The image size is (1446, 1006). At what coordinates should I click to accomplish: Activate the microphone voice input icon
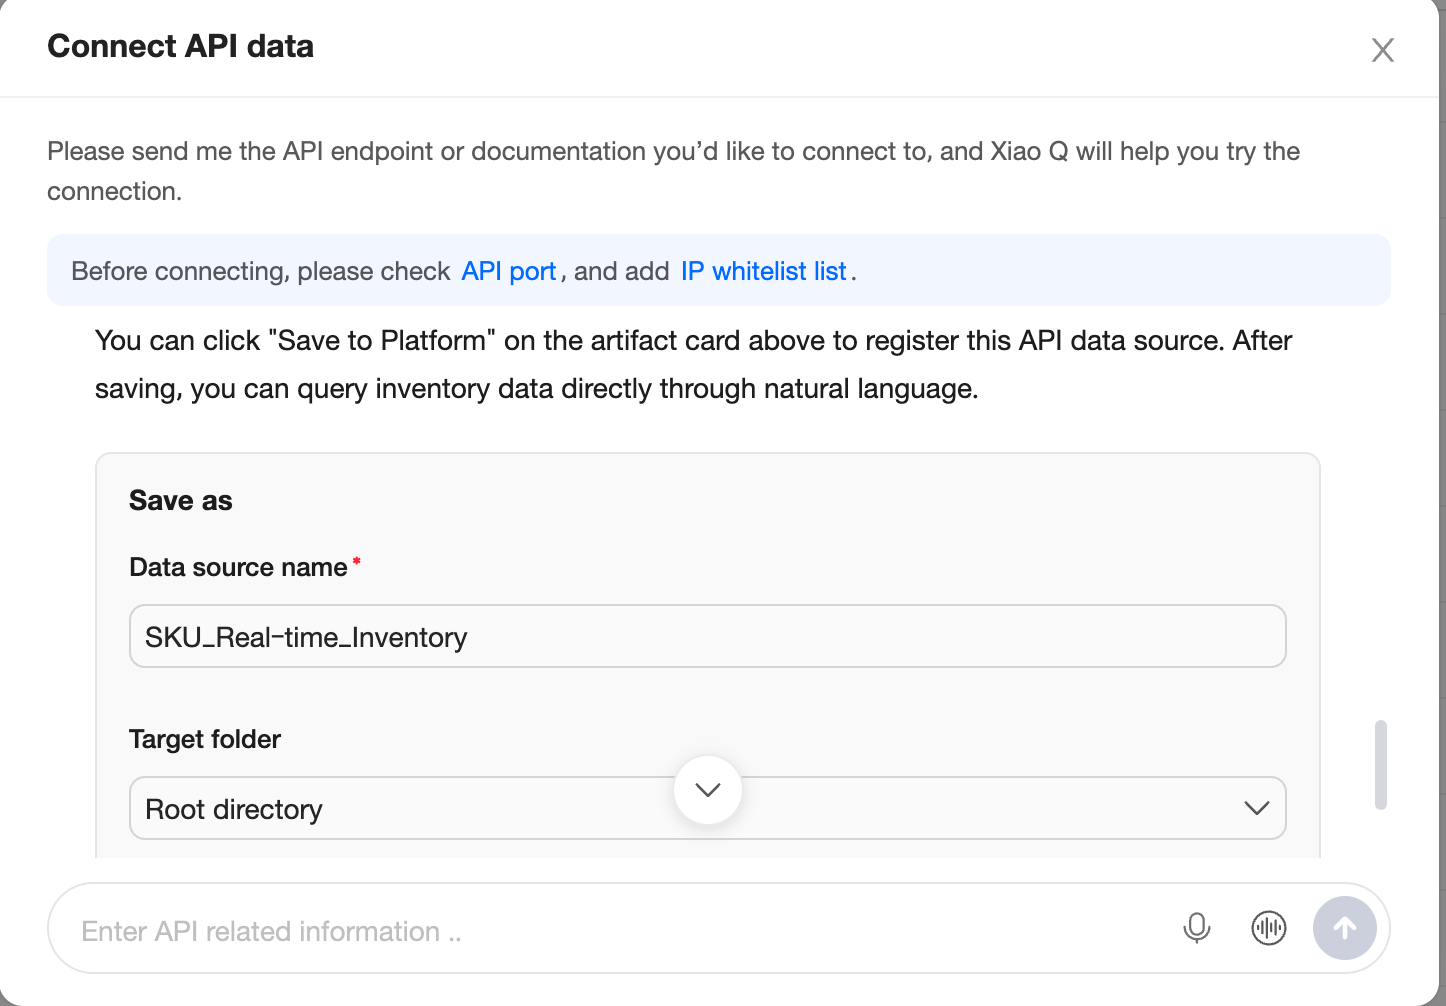tap(1196, 928)
